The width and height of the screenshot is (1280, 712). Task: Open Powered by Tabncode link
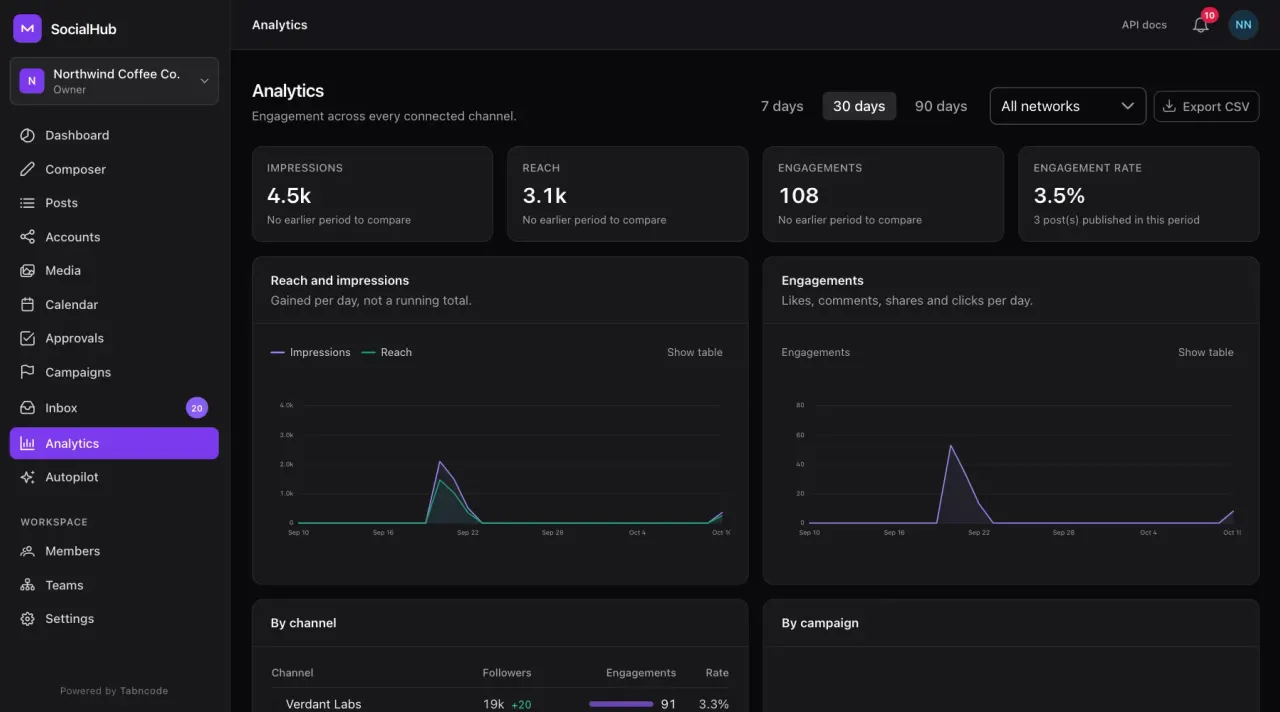(114, 691)
